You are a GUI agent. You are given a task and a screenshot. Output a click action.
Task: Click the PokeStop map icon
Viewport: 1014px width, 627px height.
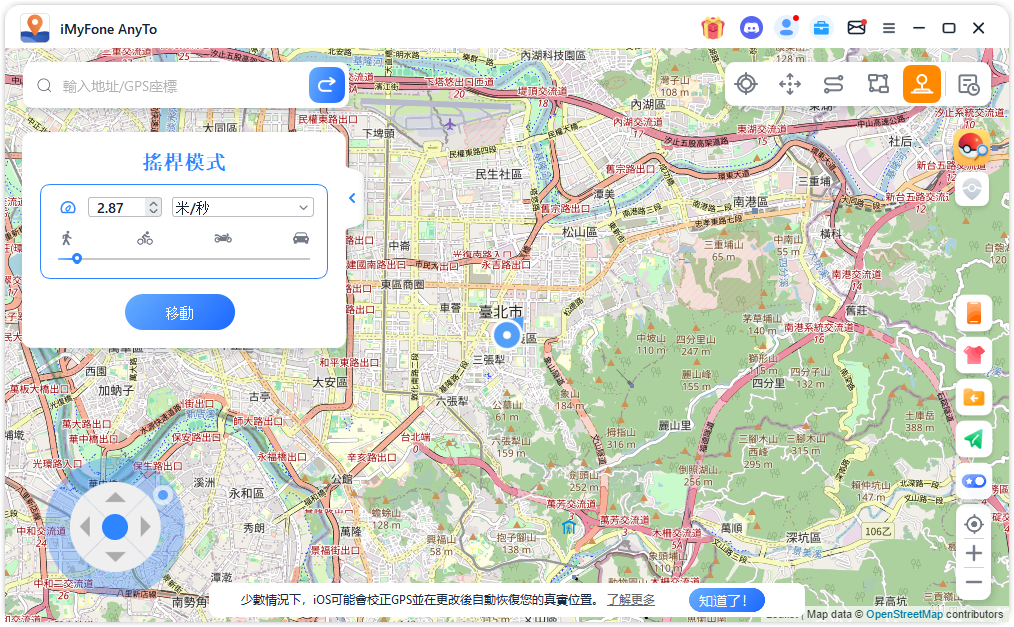(x=973, y=189)
